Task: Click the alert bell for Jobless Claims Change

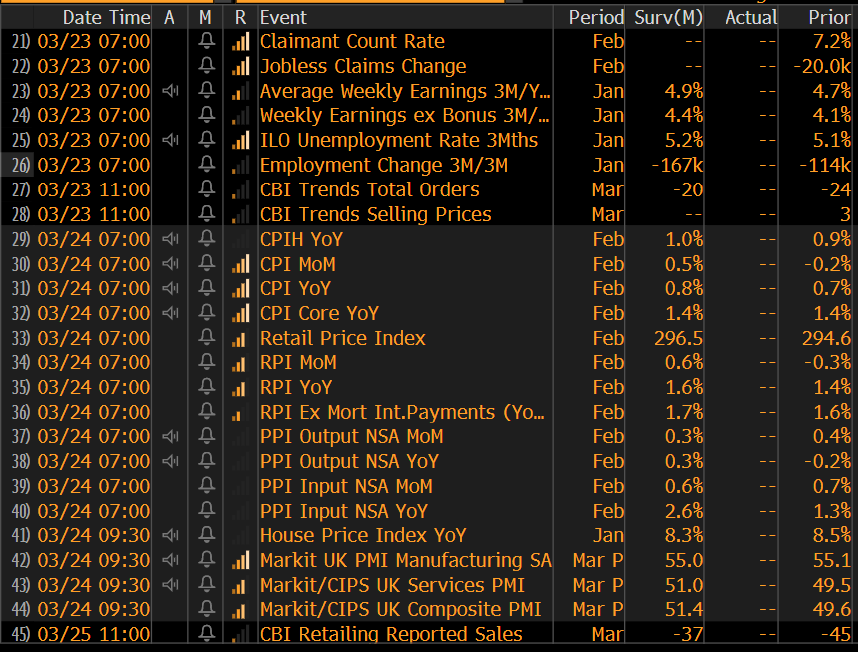Action: 206,66
